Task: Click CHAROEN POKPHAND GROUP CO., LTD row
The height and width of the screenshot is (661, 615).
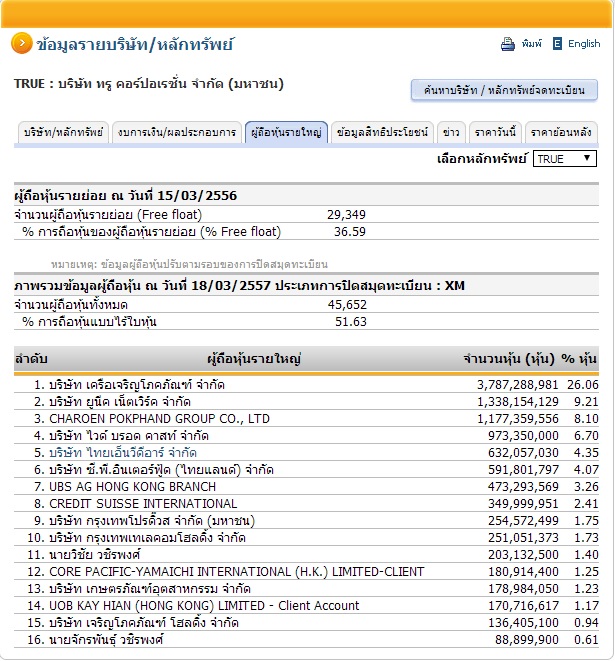Action: 306,419
